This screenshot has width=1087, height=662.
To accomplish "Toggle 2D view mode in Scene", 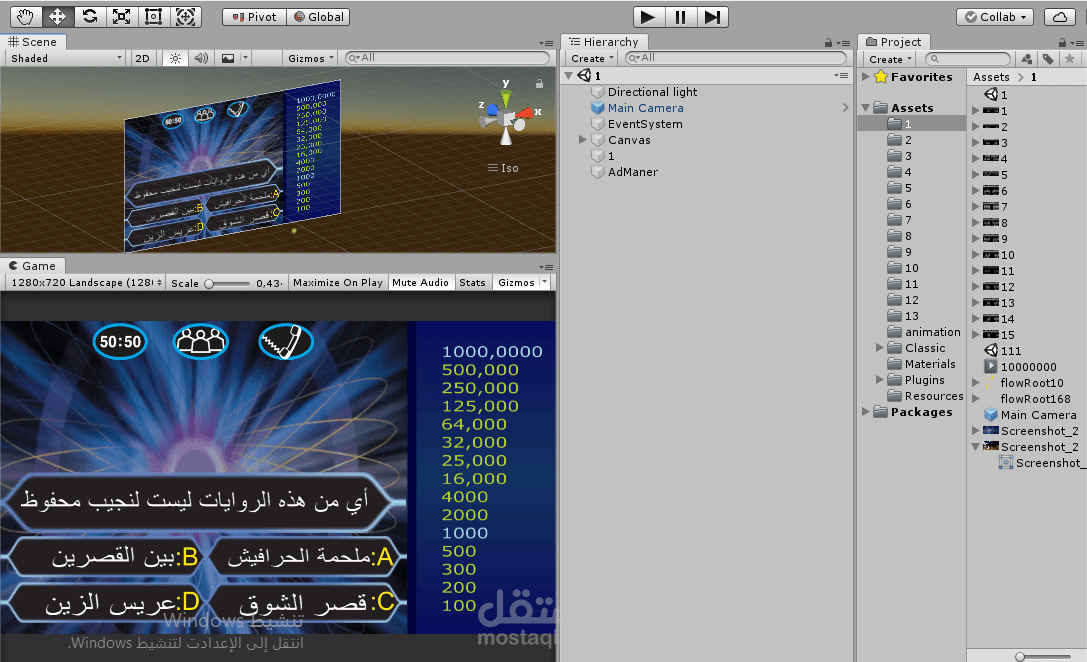I will click(x=143, y=58).
